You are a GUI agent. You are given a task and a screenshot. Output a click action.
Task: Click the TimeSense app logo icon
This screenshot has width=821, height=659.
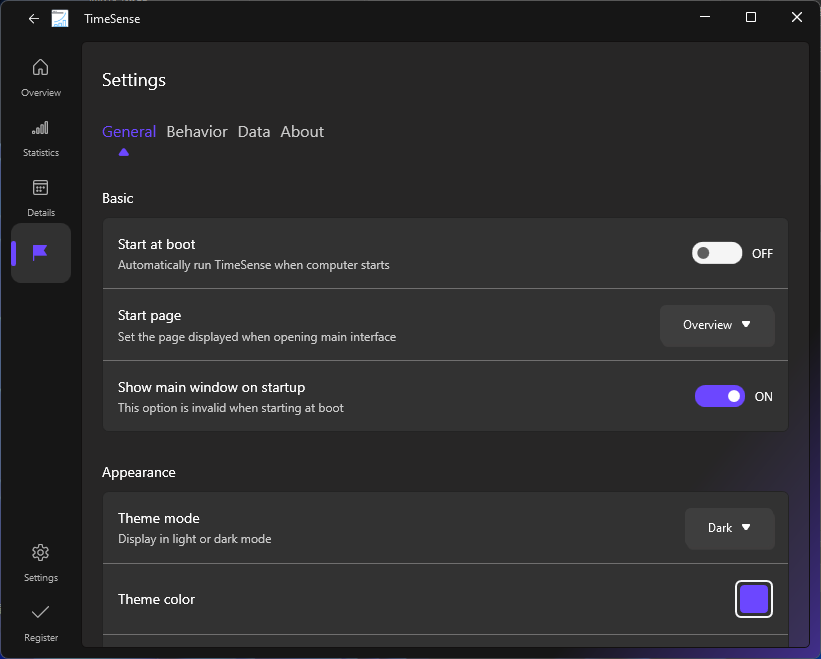coord(60,19)
